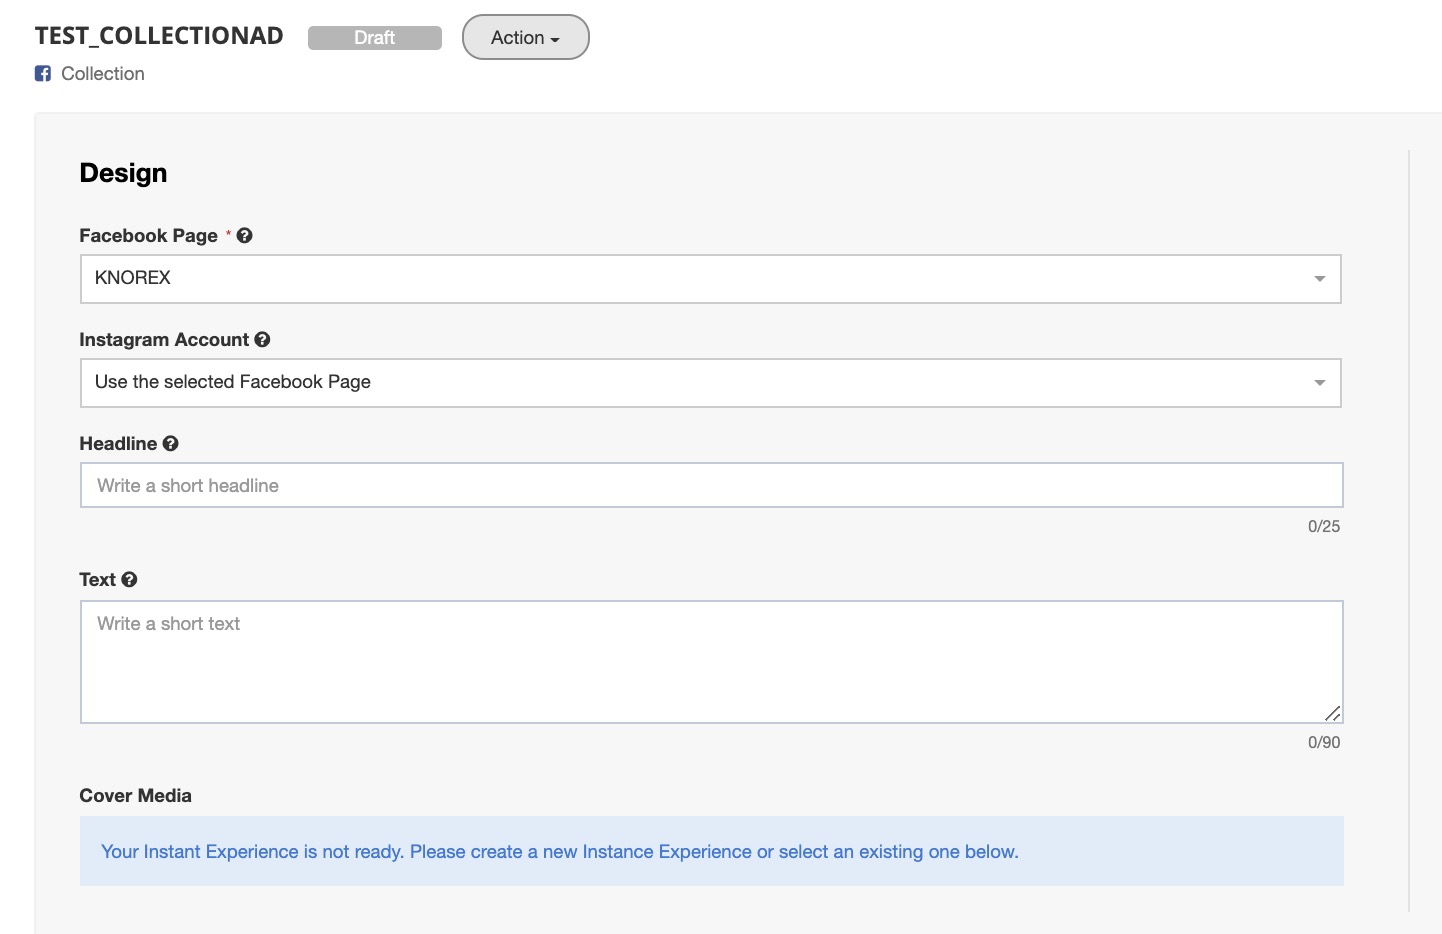Click the Facebook logo beside Collection
Viewport: 1442px width, 934px height.
pos(43,74)
